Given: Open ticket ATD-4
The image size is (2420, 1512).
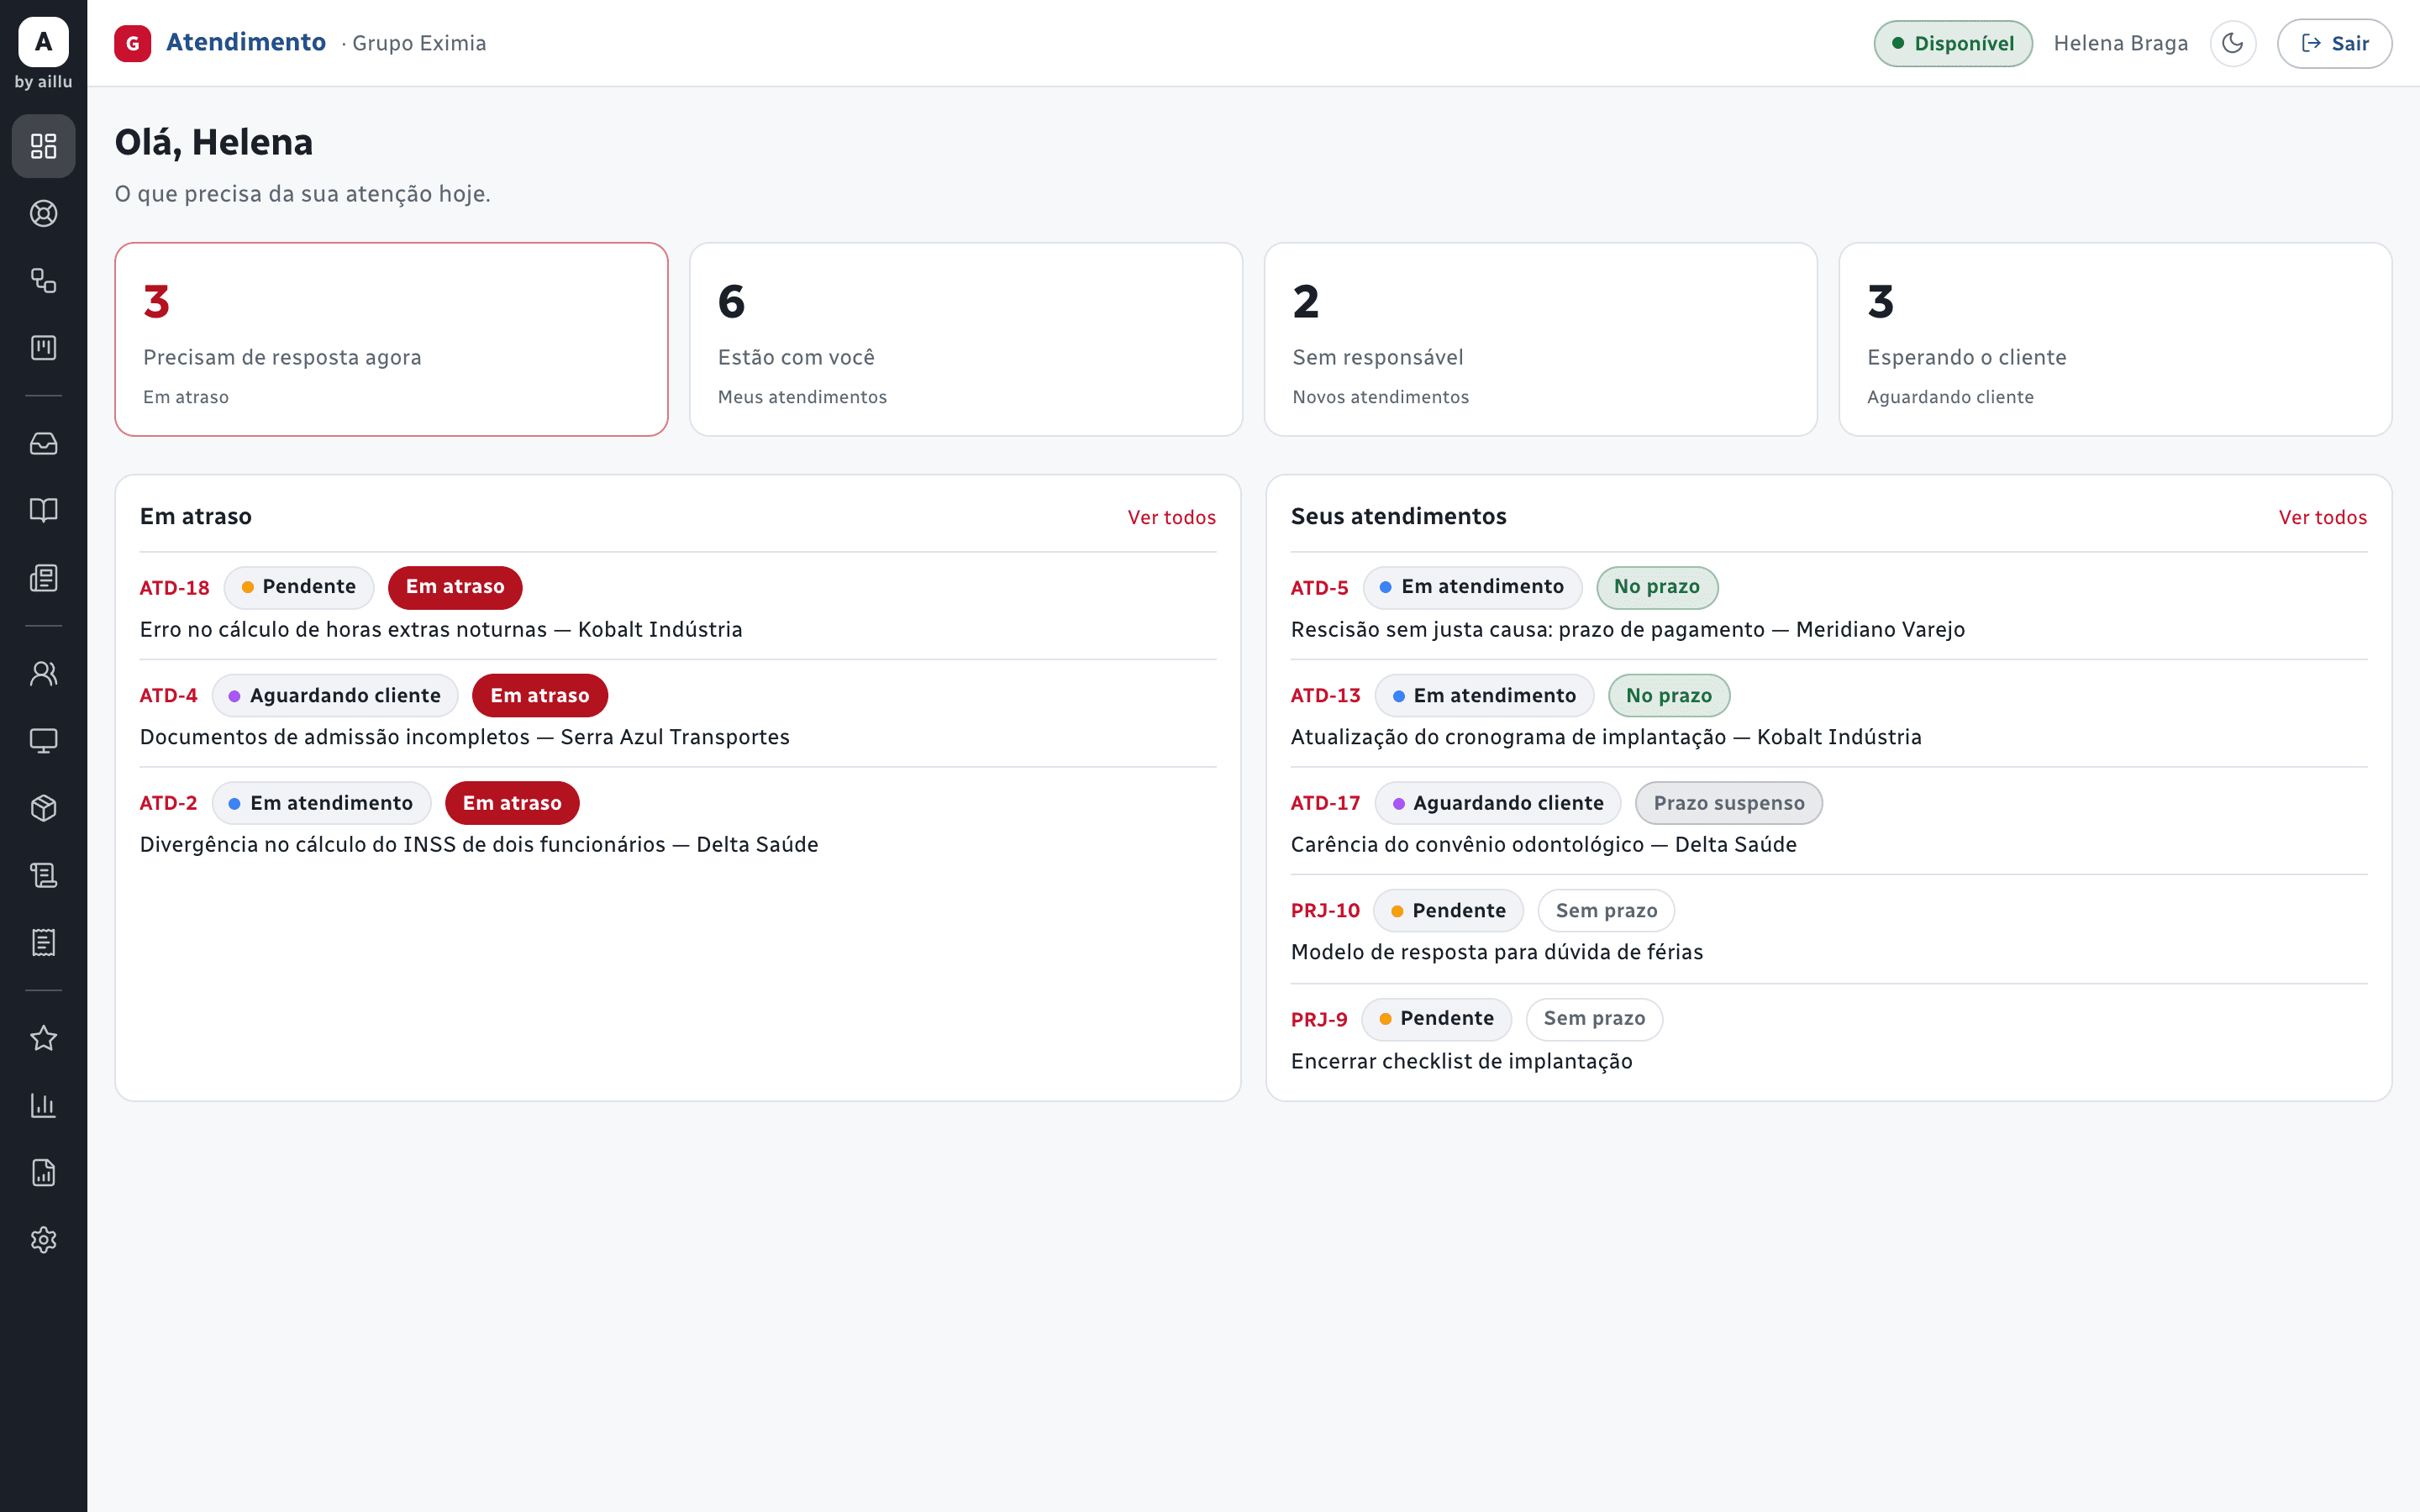Looking at the screenshot, I should (x=169, y=695).
